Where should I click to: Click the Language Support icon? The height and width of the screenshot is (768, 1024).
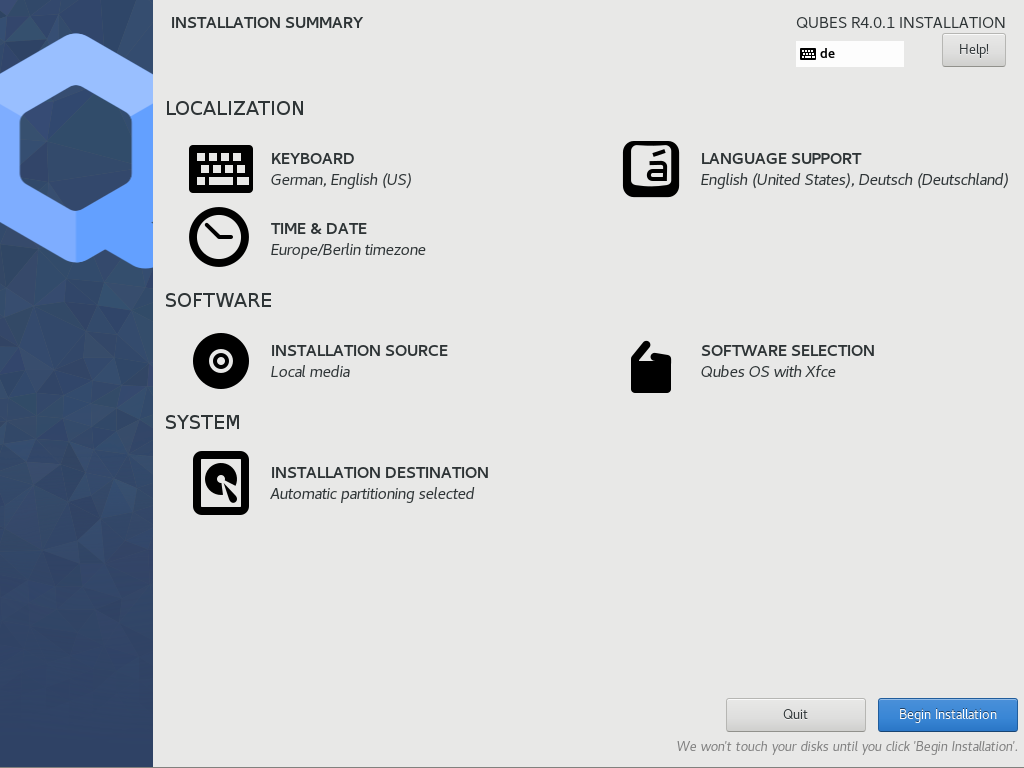(651, 169)
